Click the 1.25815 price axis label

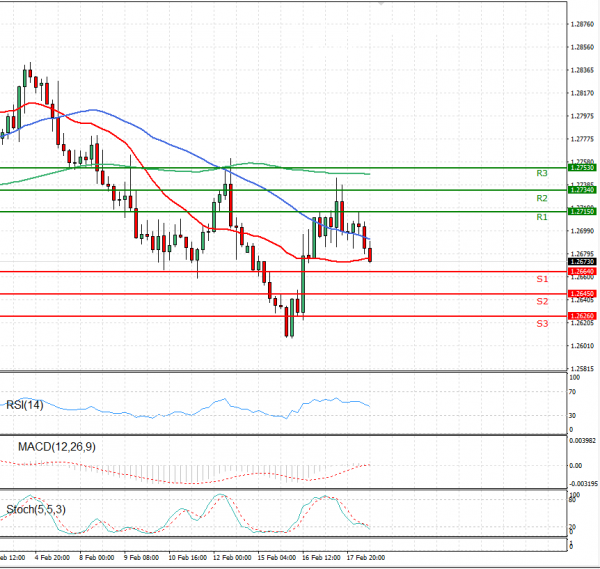click(x=582, y=368)
